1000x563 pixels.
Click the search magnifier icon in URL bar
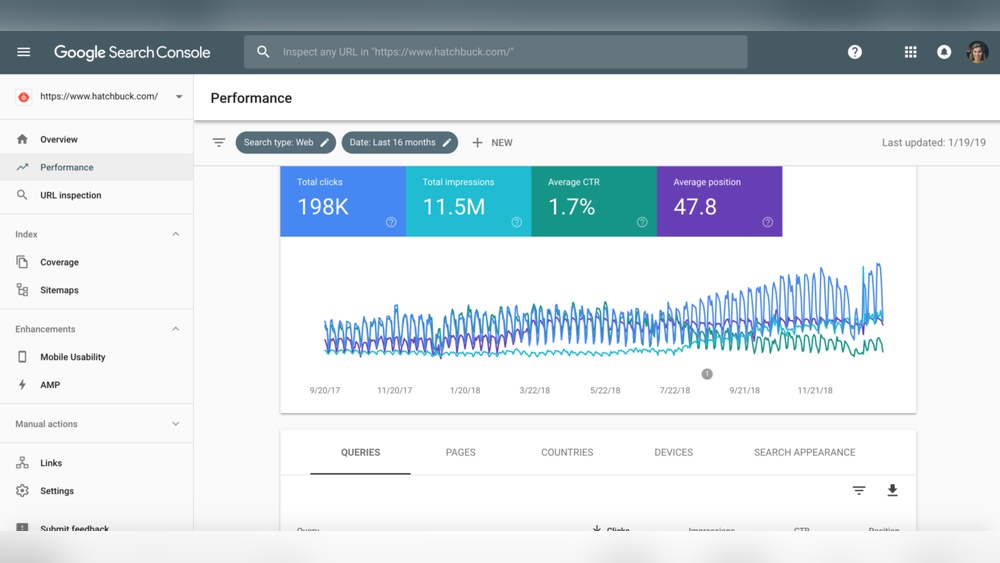pyautogui.click(x=263, y=52)
